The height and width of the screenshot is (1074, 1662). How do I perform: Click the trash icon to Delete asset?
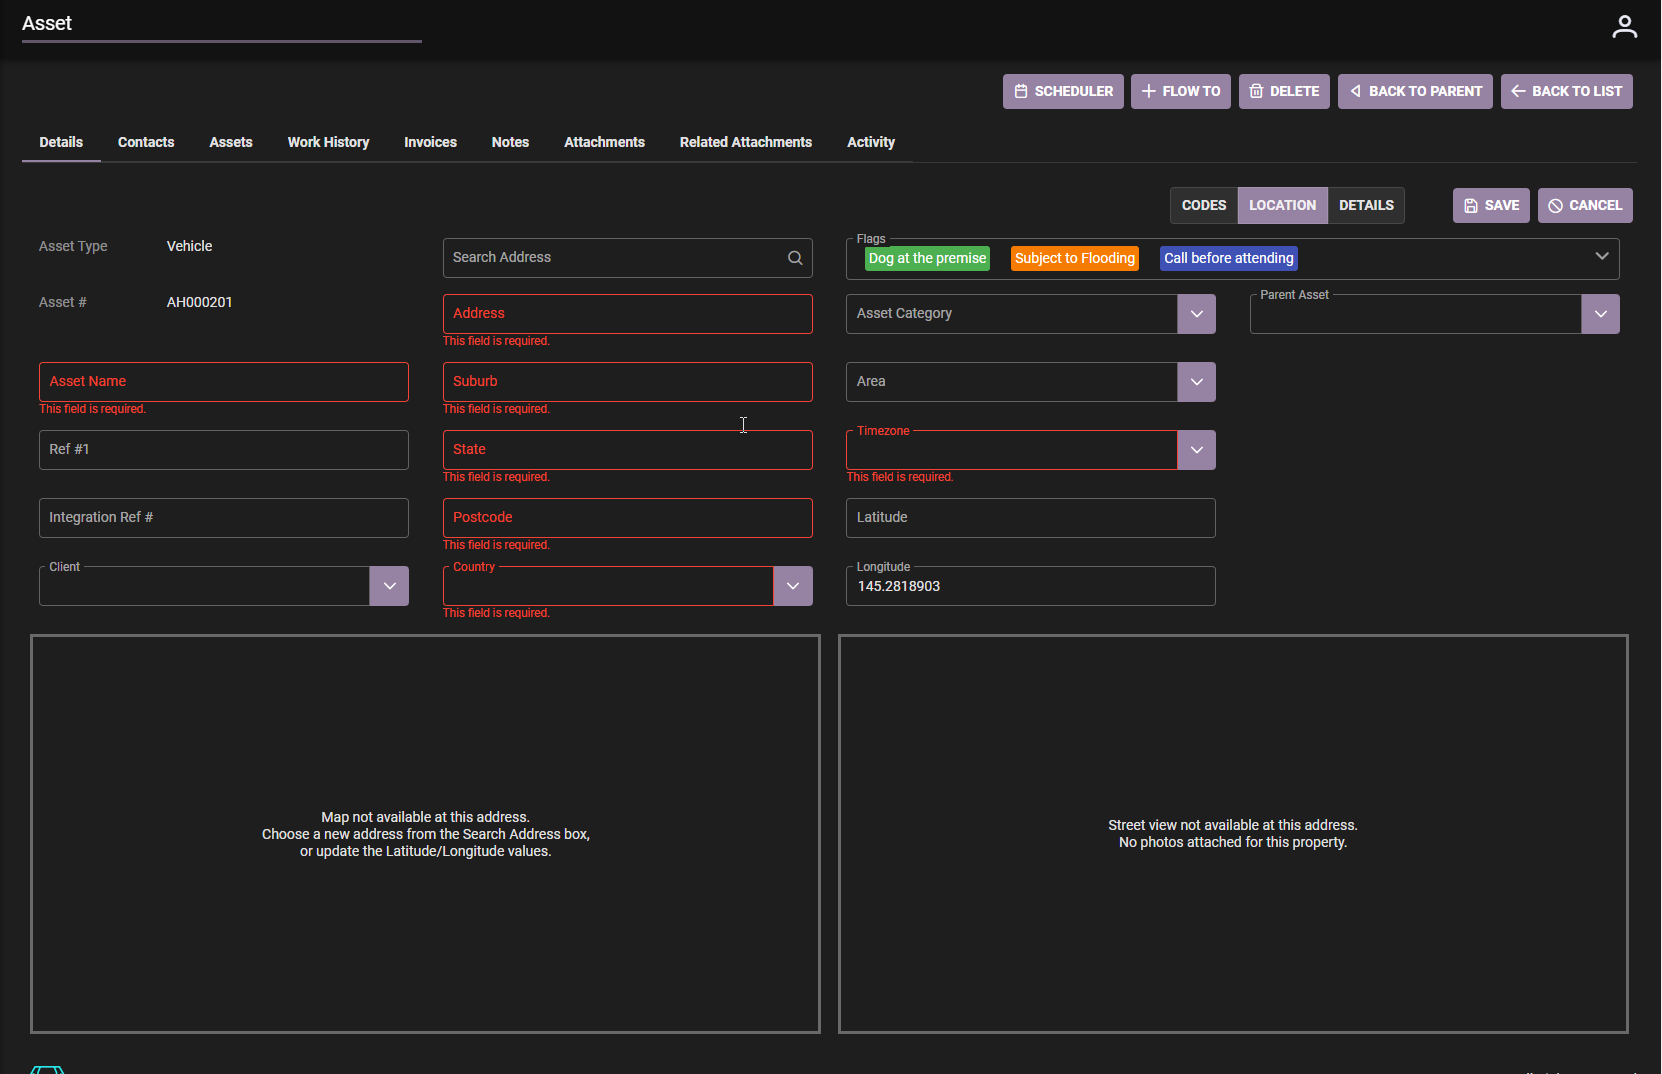pos(1257,91)
